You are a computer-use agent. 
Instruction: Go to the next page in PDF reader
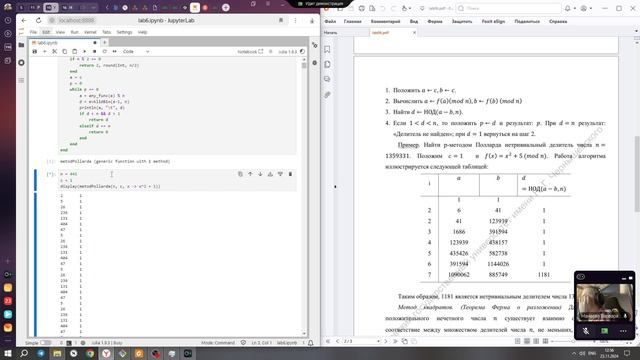click(x=386, y=341)
